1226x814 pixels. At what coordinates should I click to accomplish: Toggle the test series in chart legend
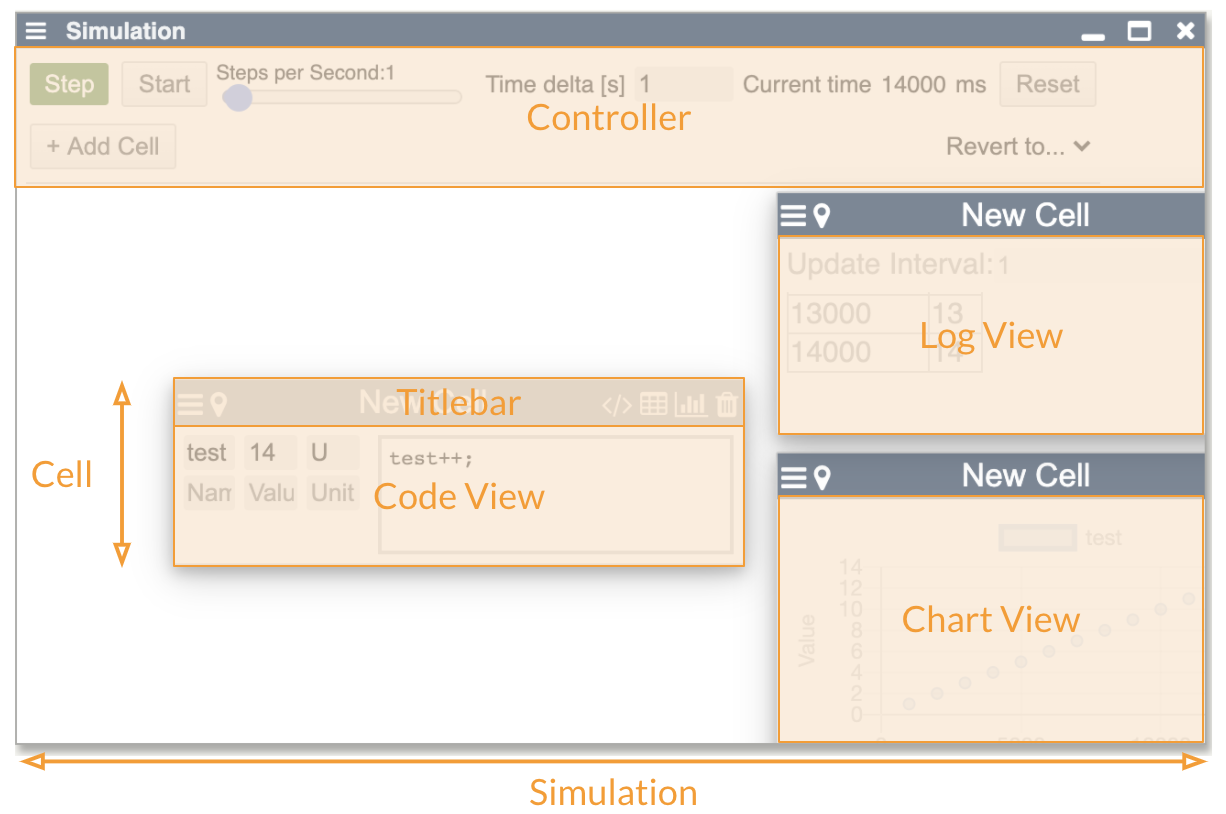coord(1038,538)
